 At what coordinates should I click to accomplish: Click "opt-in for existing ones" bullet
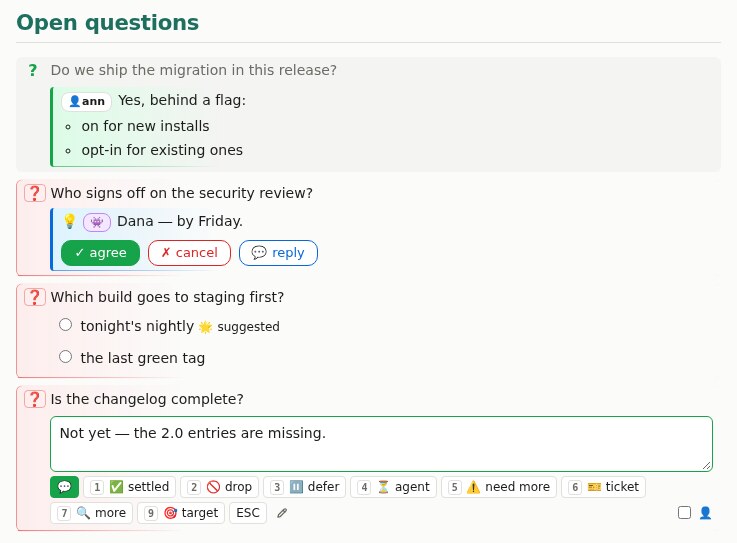tap(162, 150)
